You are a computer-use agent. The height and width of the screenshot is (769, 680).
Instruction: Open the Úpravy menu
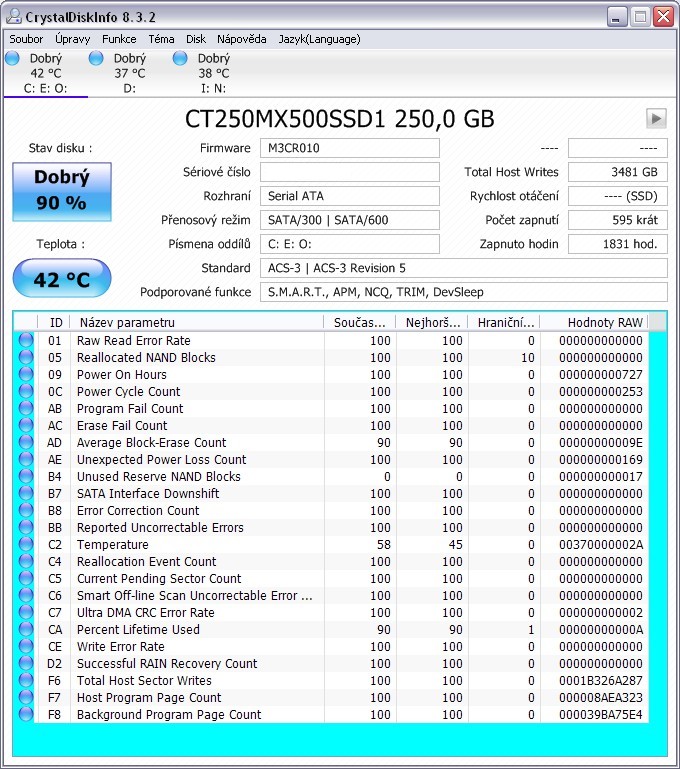click(x=73, y=39)
